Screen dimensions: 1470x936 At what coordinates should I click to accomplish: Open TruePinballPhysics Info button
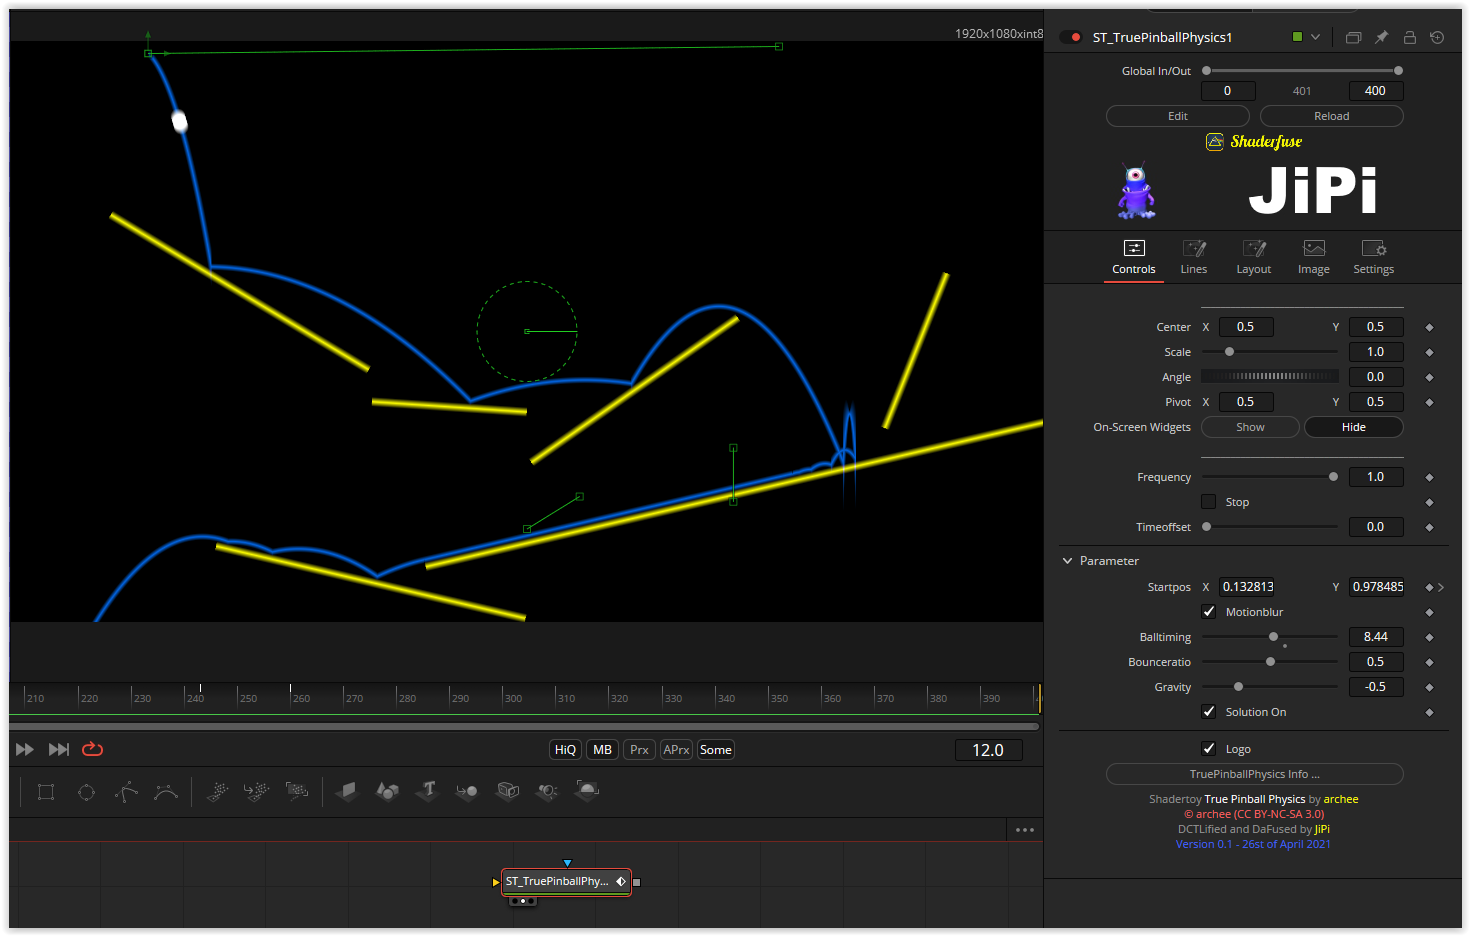(1255, 774)
